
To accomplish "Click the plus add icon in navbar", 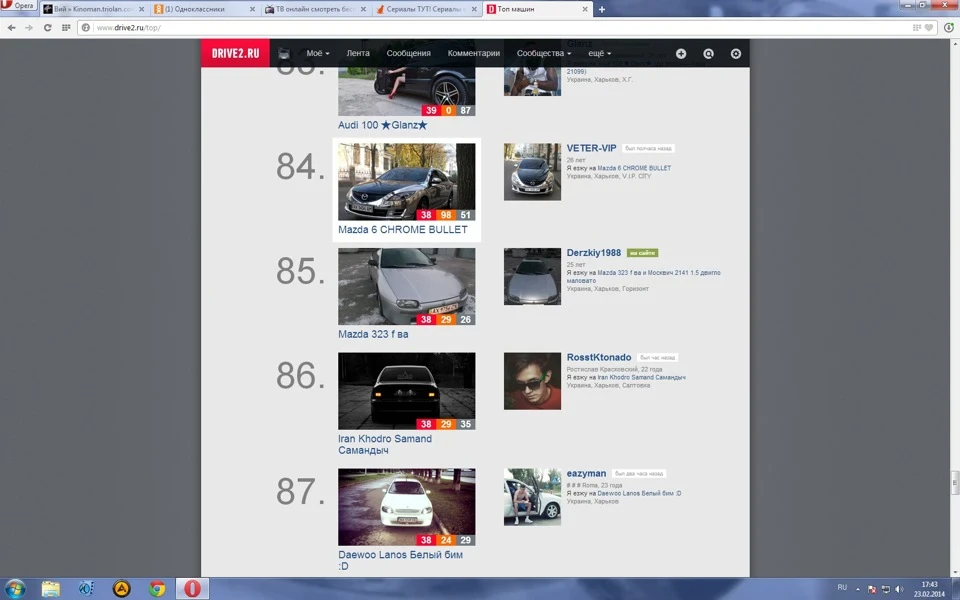I will click(x=681, y=54).
